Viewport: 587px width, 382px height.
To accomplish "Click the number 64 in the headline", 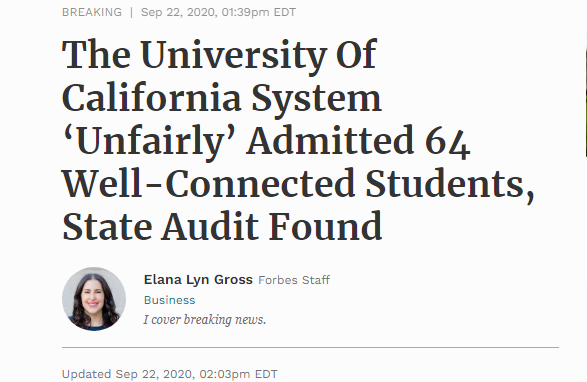I will coord(447,142).
